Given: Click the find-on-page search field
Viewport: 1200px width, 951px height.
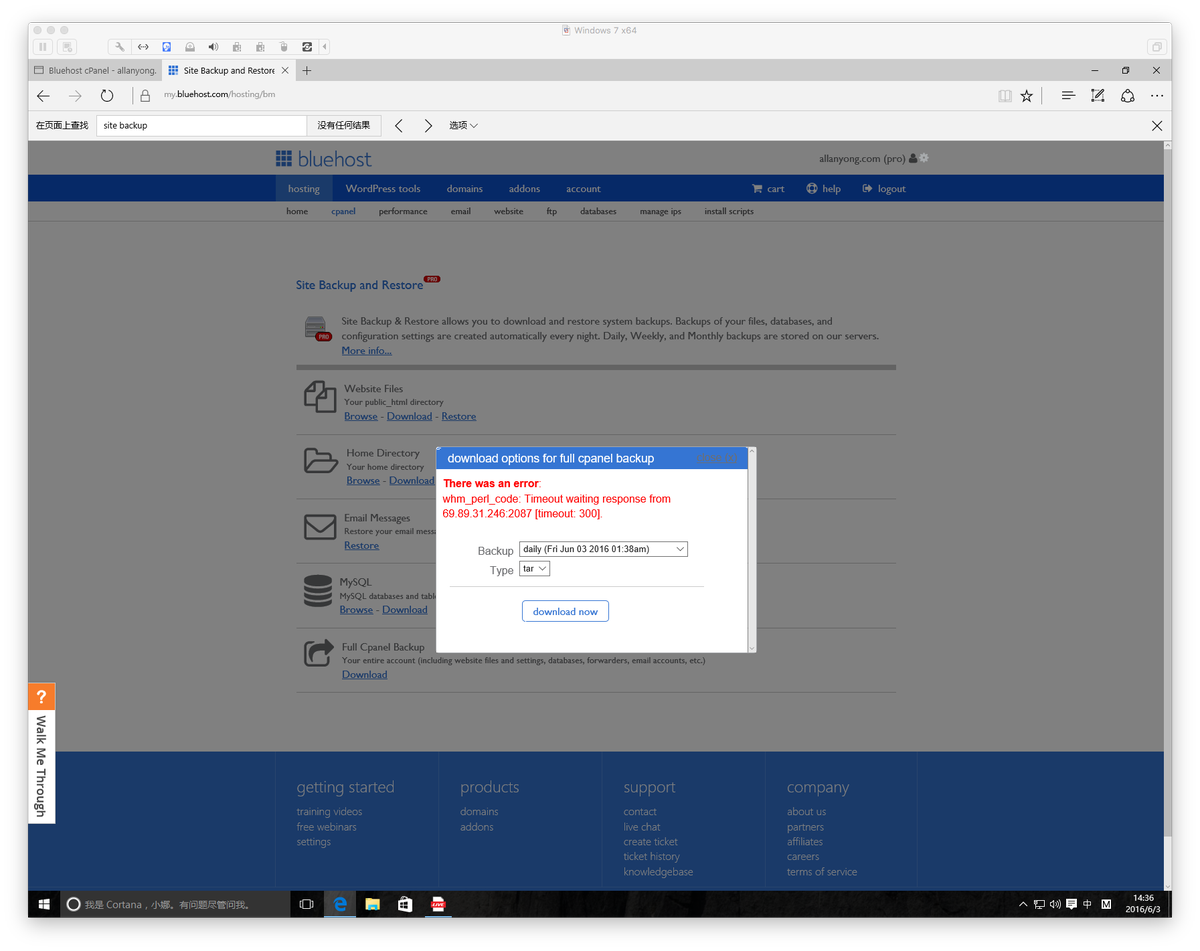Looking at the screenshot, I should [x=201, y=126].
